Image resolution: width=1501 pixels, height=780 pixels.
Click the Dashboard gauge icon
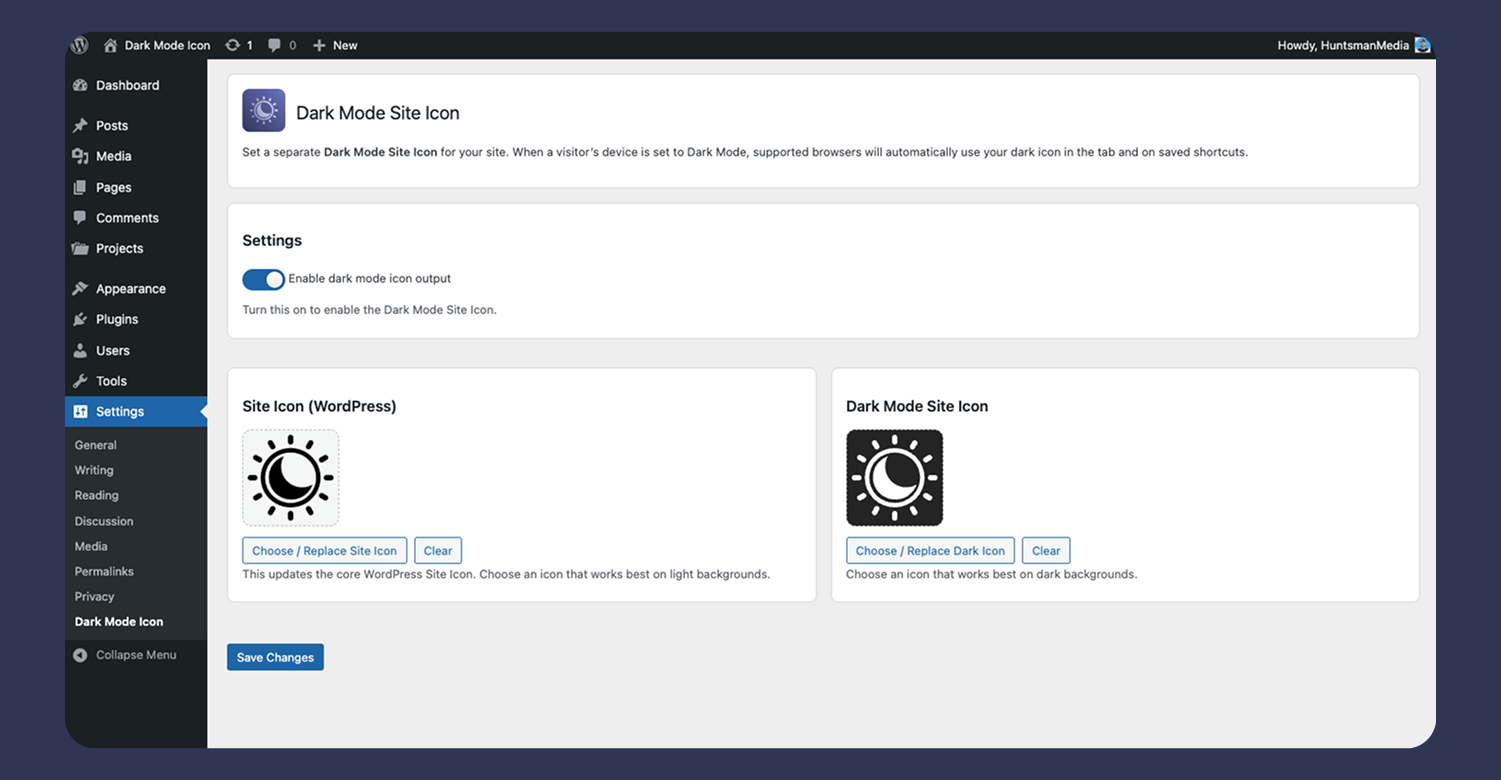pos(80,85)
